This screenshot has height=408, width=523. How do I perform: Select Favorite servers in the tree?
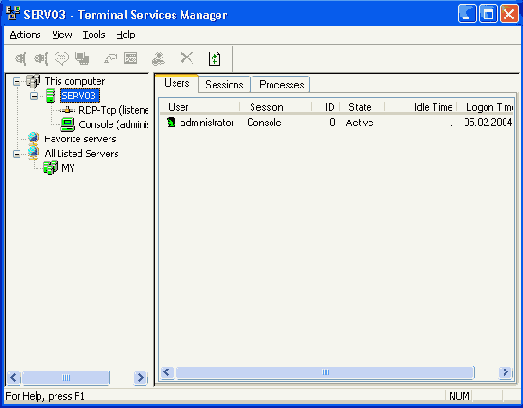[x=80, y=139]
